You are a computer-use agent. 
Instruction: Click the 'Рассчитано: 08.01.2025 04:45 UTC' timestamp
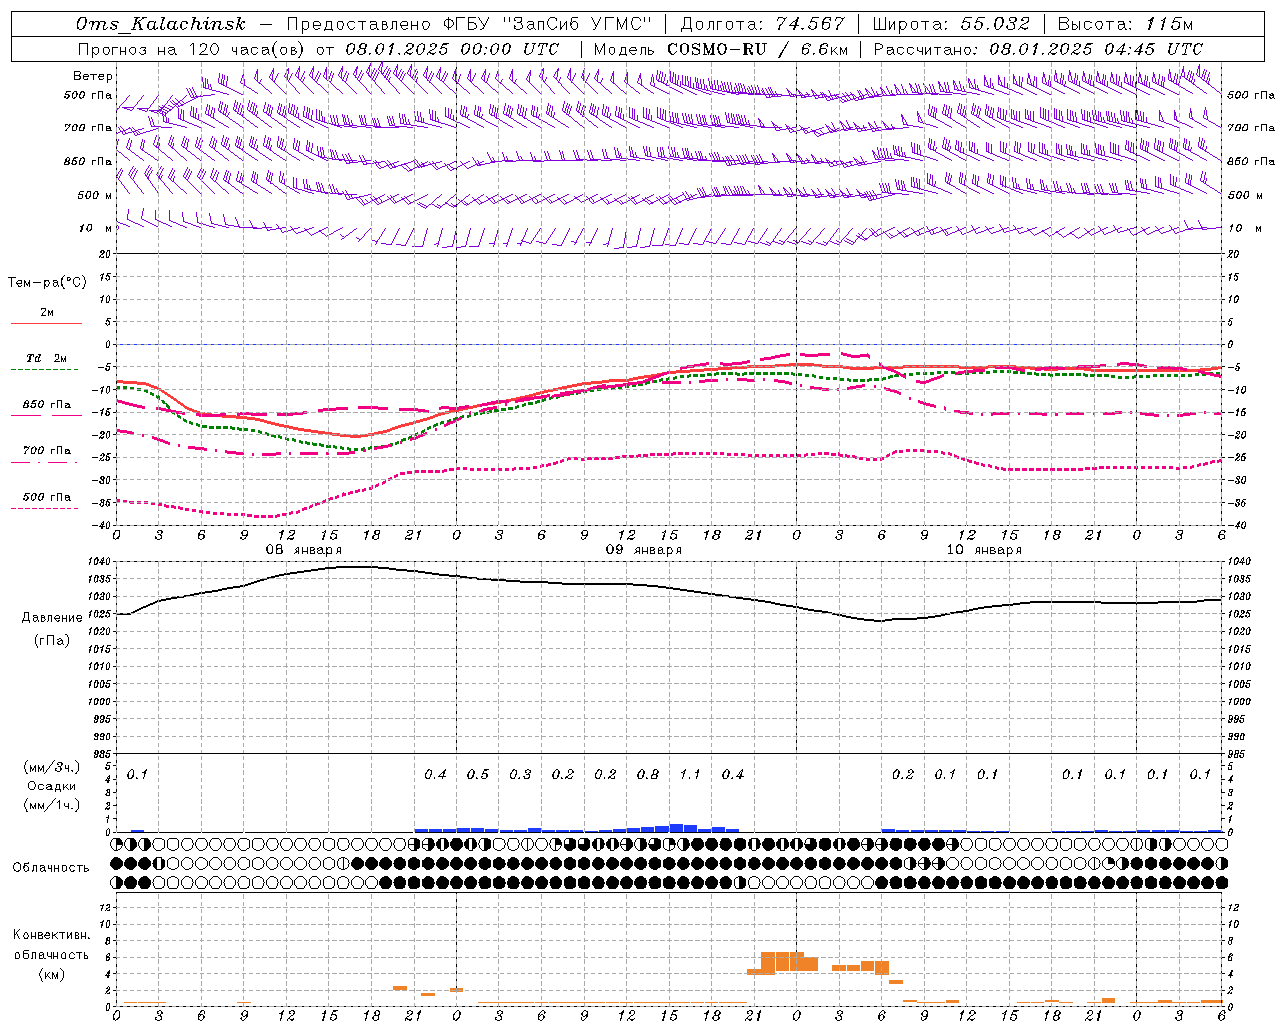click(1038, 49)
